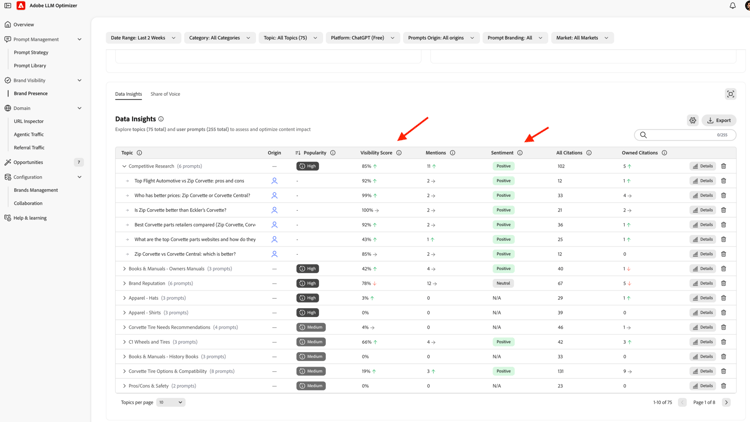Expand Corvette Tire Needs Recommendations topic
The height and width of the screenshot is (422, 750).
click(124, 328)
